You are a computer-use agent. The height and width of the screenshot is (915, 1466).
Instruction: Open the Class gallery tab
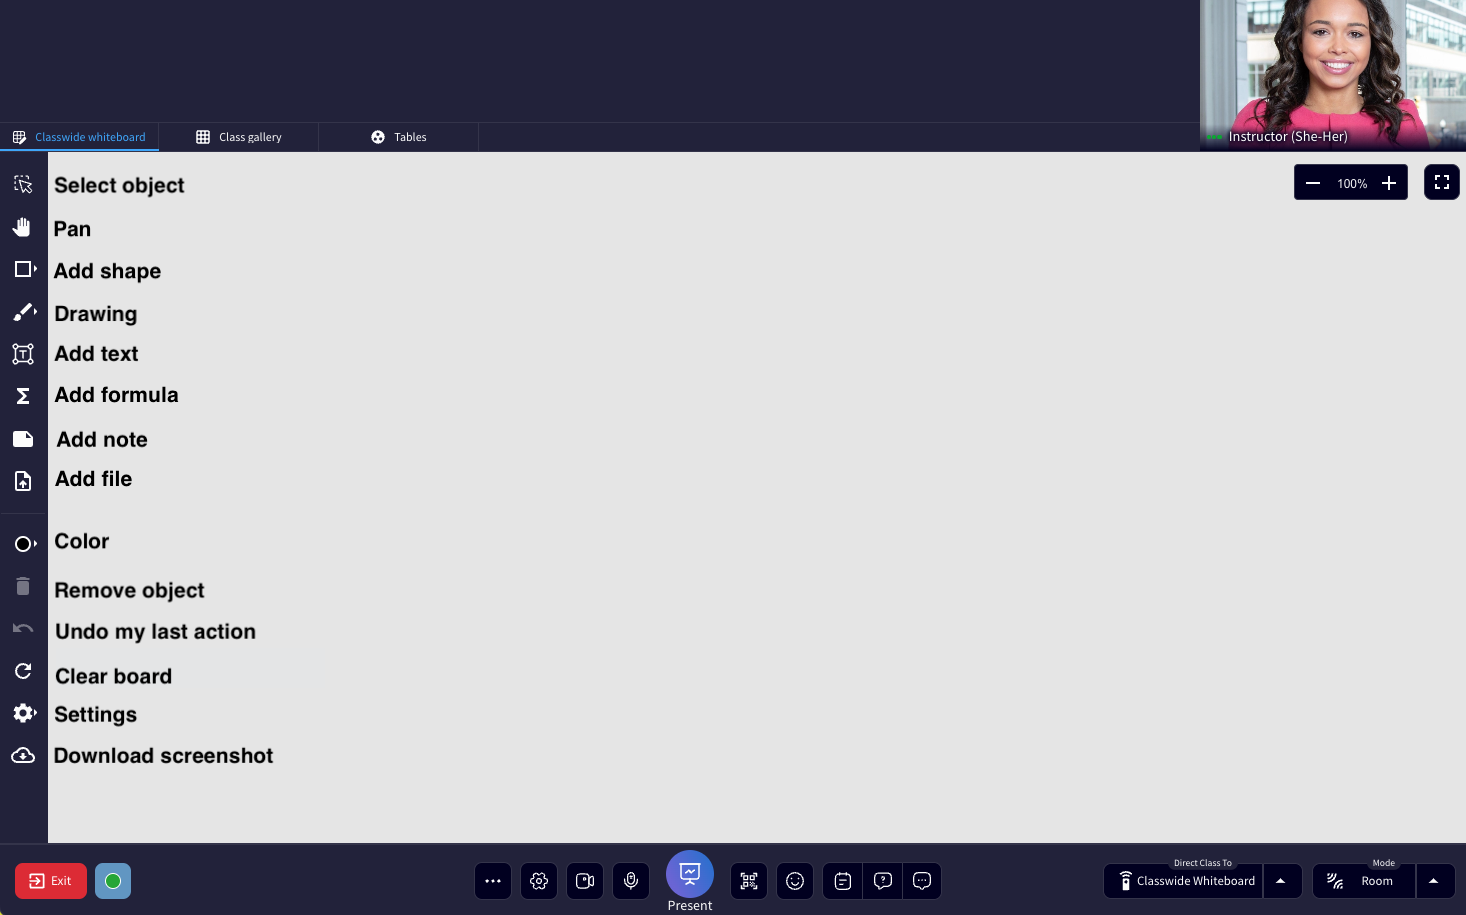(239, 137)
